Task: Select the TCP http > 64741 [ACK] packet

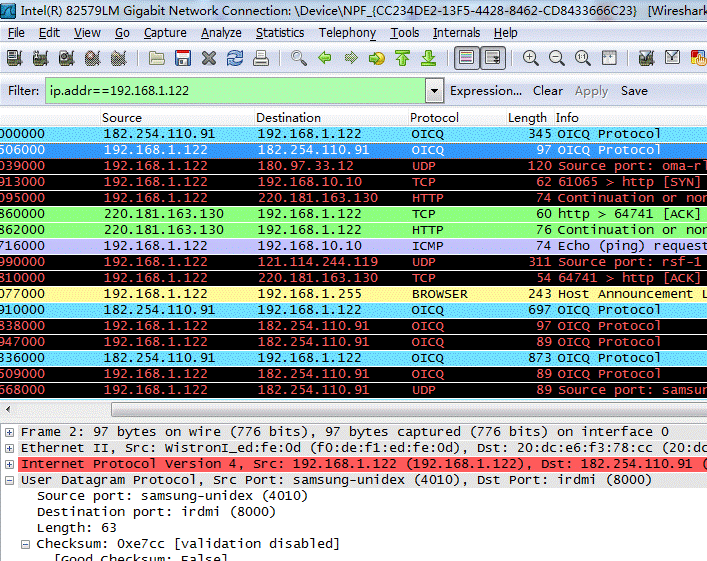Action: click(x=354, y=214)
